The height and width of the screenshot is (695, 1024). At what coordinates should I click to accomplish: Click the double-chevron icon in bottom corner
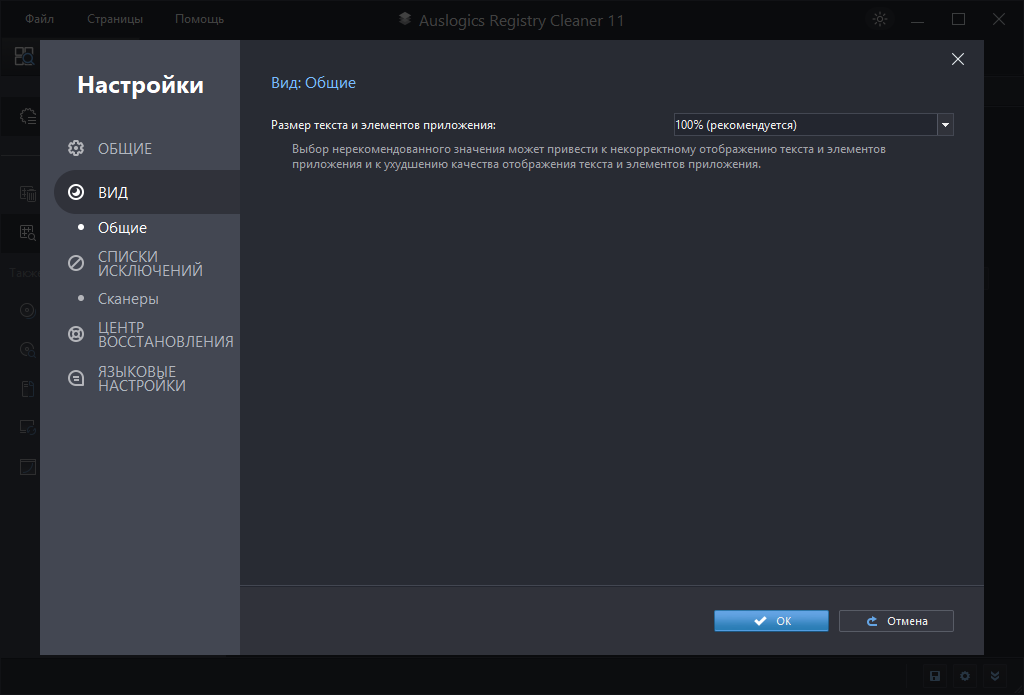(994, 676)
